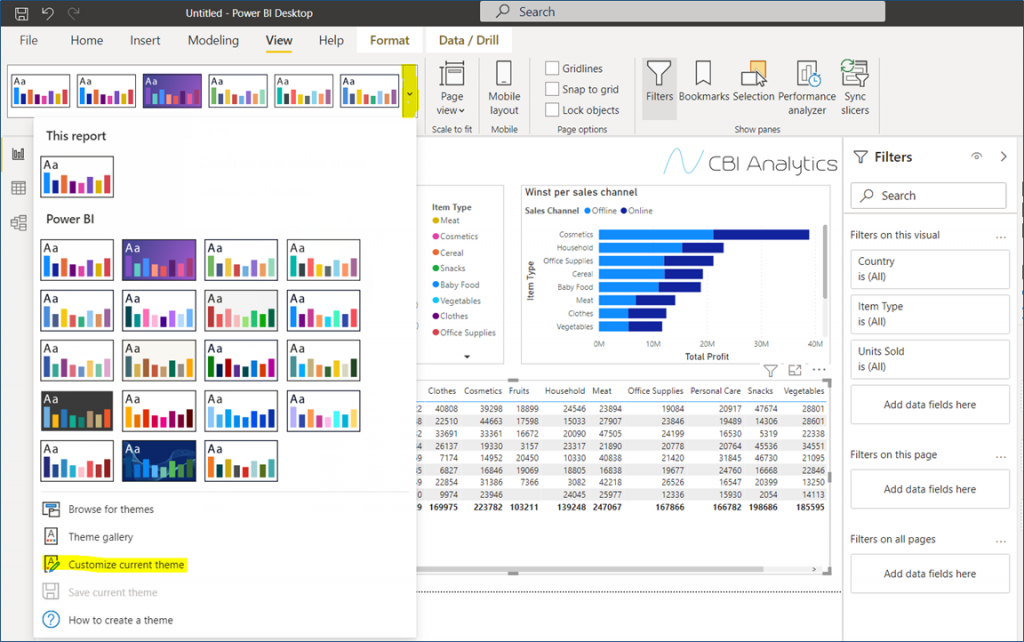
Task: Toggle Filters pane visibility eye icon
Action: coord(976,156)
